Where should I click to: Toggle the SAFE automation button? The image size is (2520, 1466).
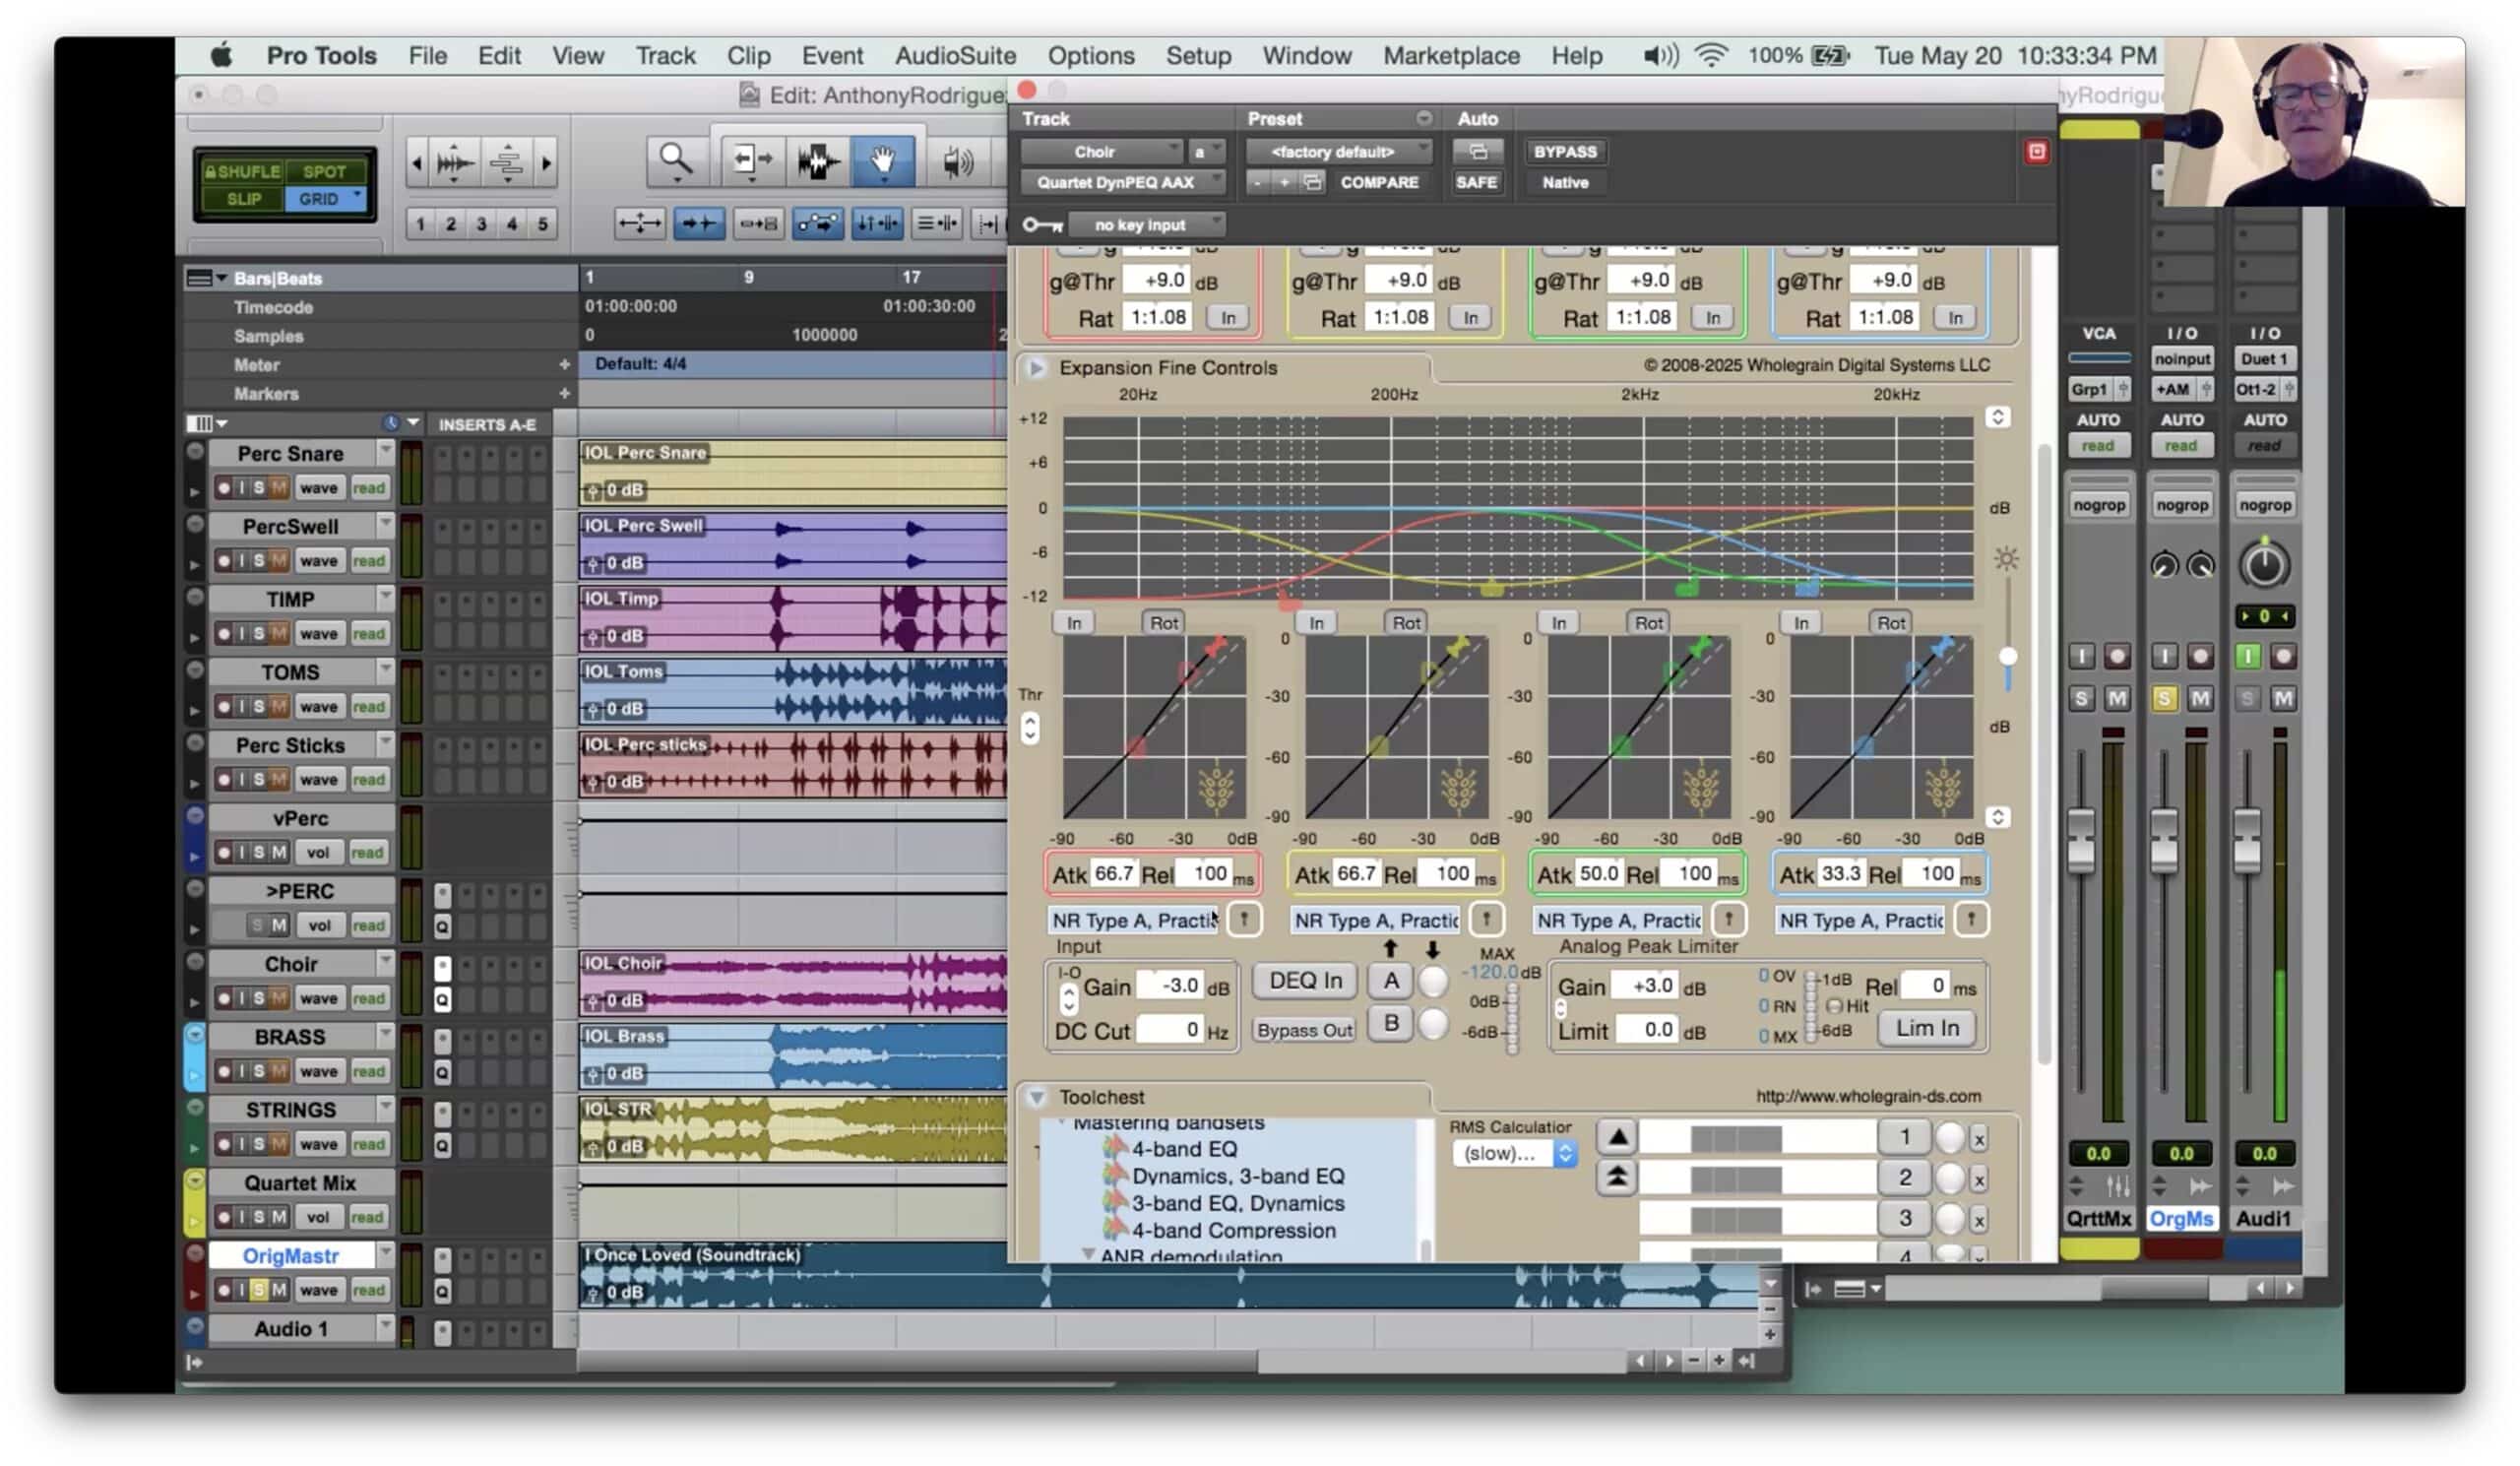coord(1476,183)
